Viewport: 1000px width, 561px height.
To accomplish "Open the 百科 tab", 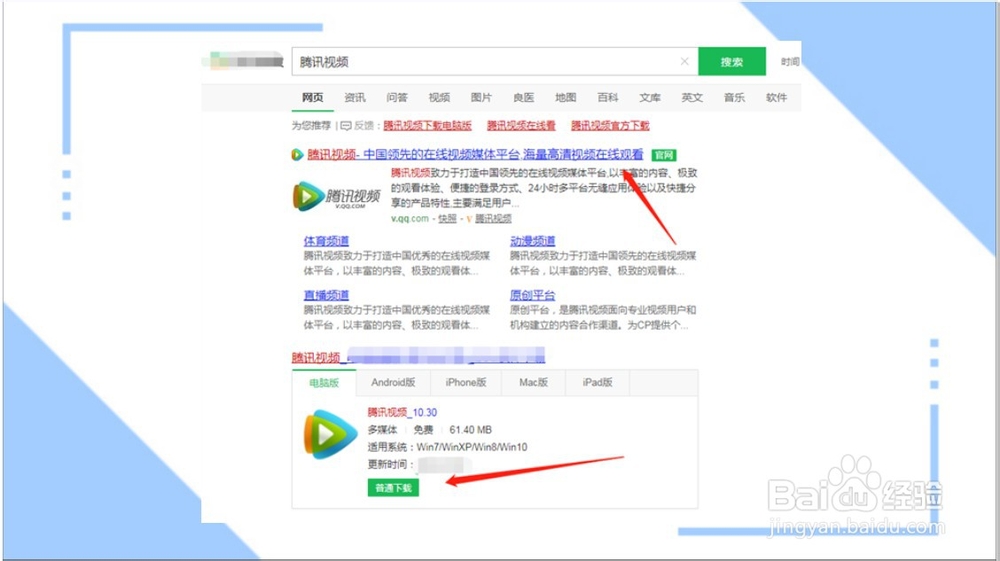I will point(607,98).
